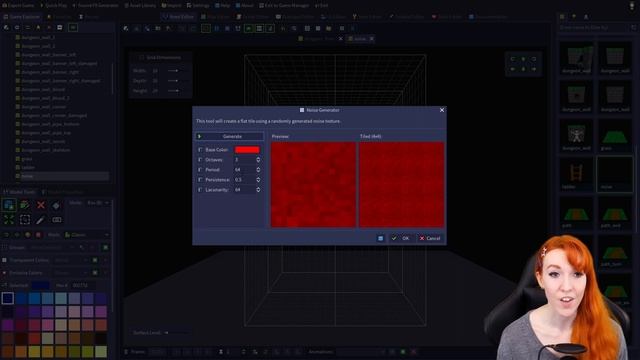Open the Export Game menu item
Viewport: 640px width, 360px height.
click(x=18, y=6)
